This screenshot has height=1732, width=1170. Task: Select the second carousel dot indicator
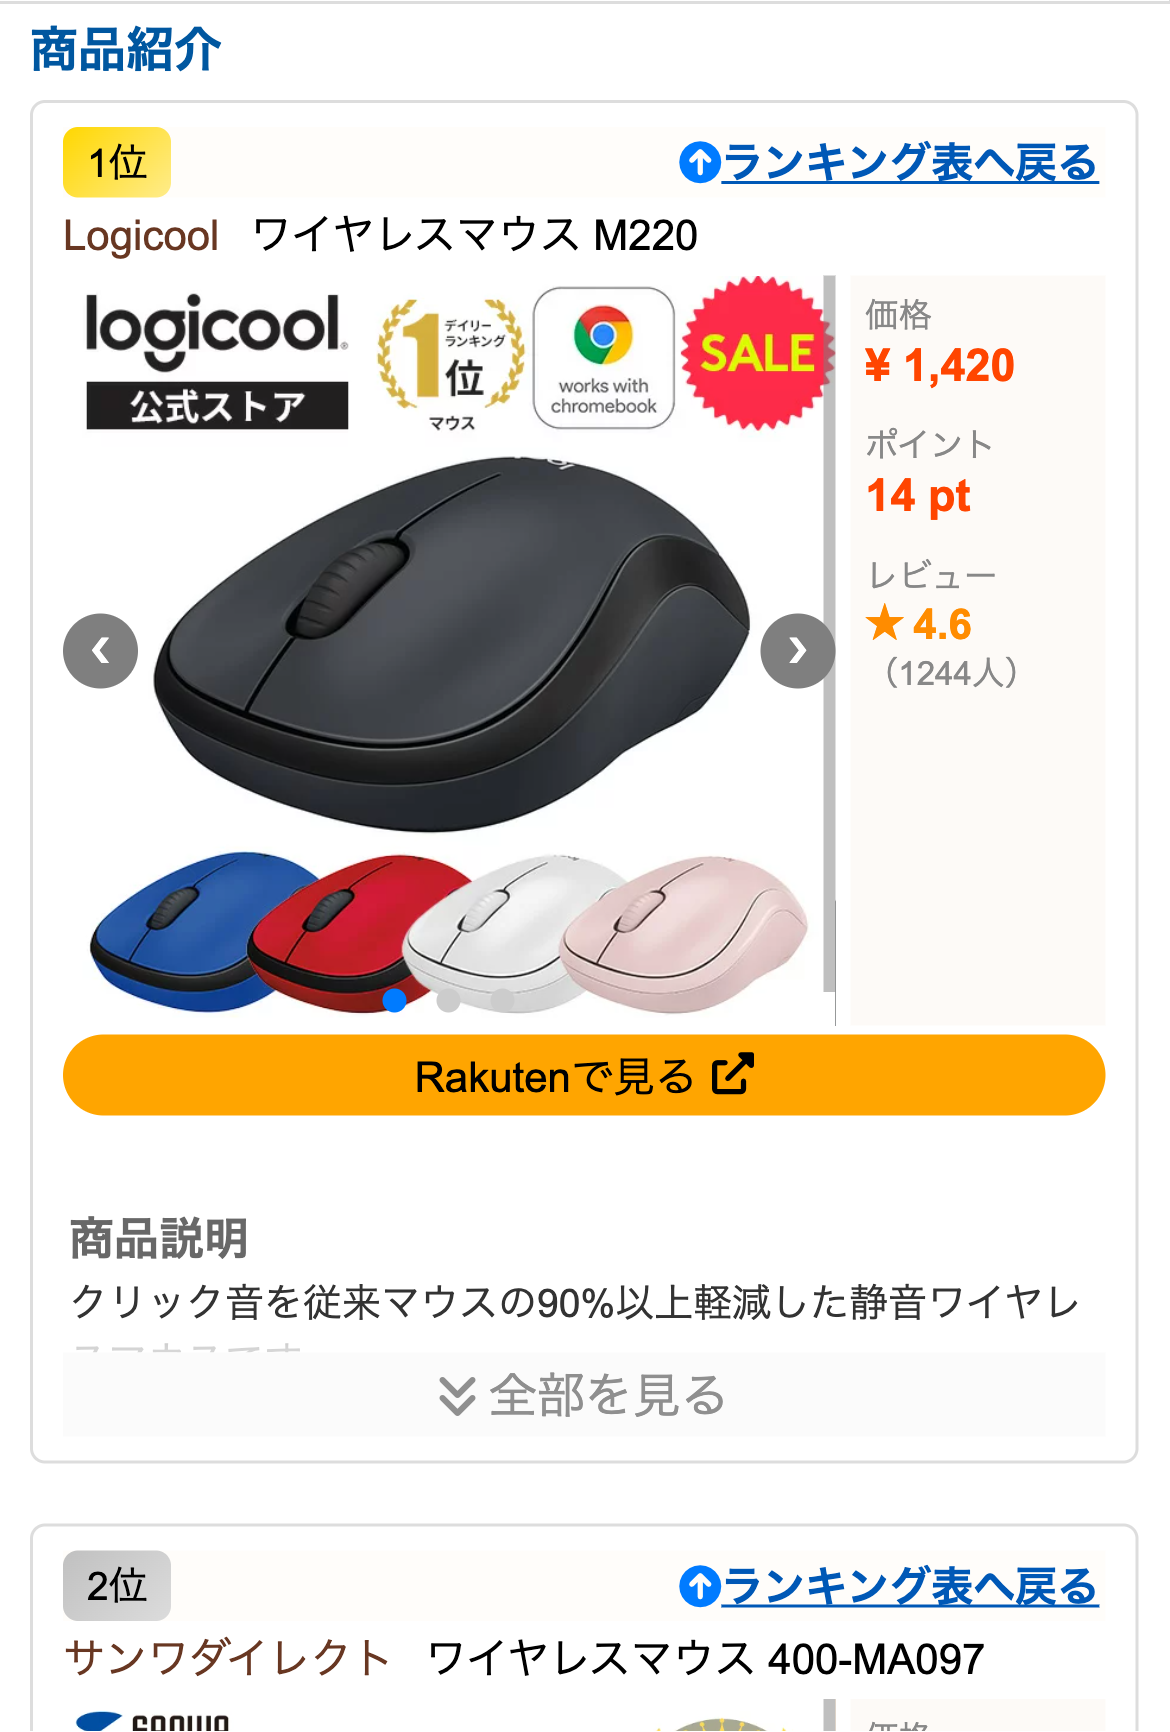[x=449, y=999]
